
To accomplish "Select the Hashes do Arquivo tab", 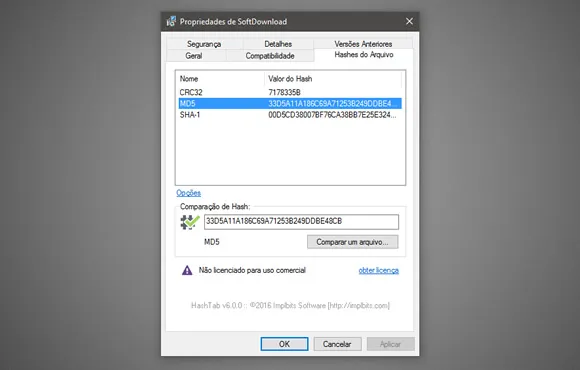I will 364,55.
